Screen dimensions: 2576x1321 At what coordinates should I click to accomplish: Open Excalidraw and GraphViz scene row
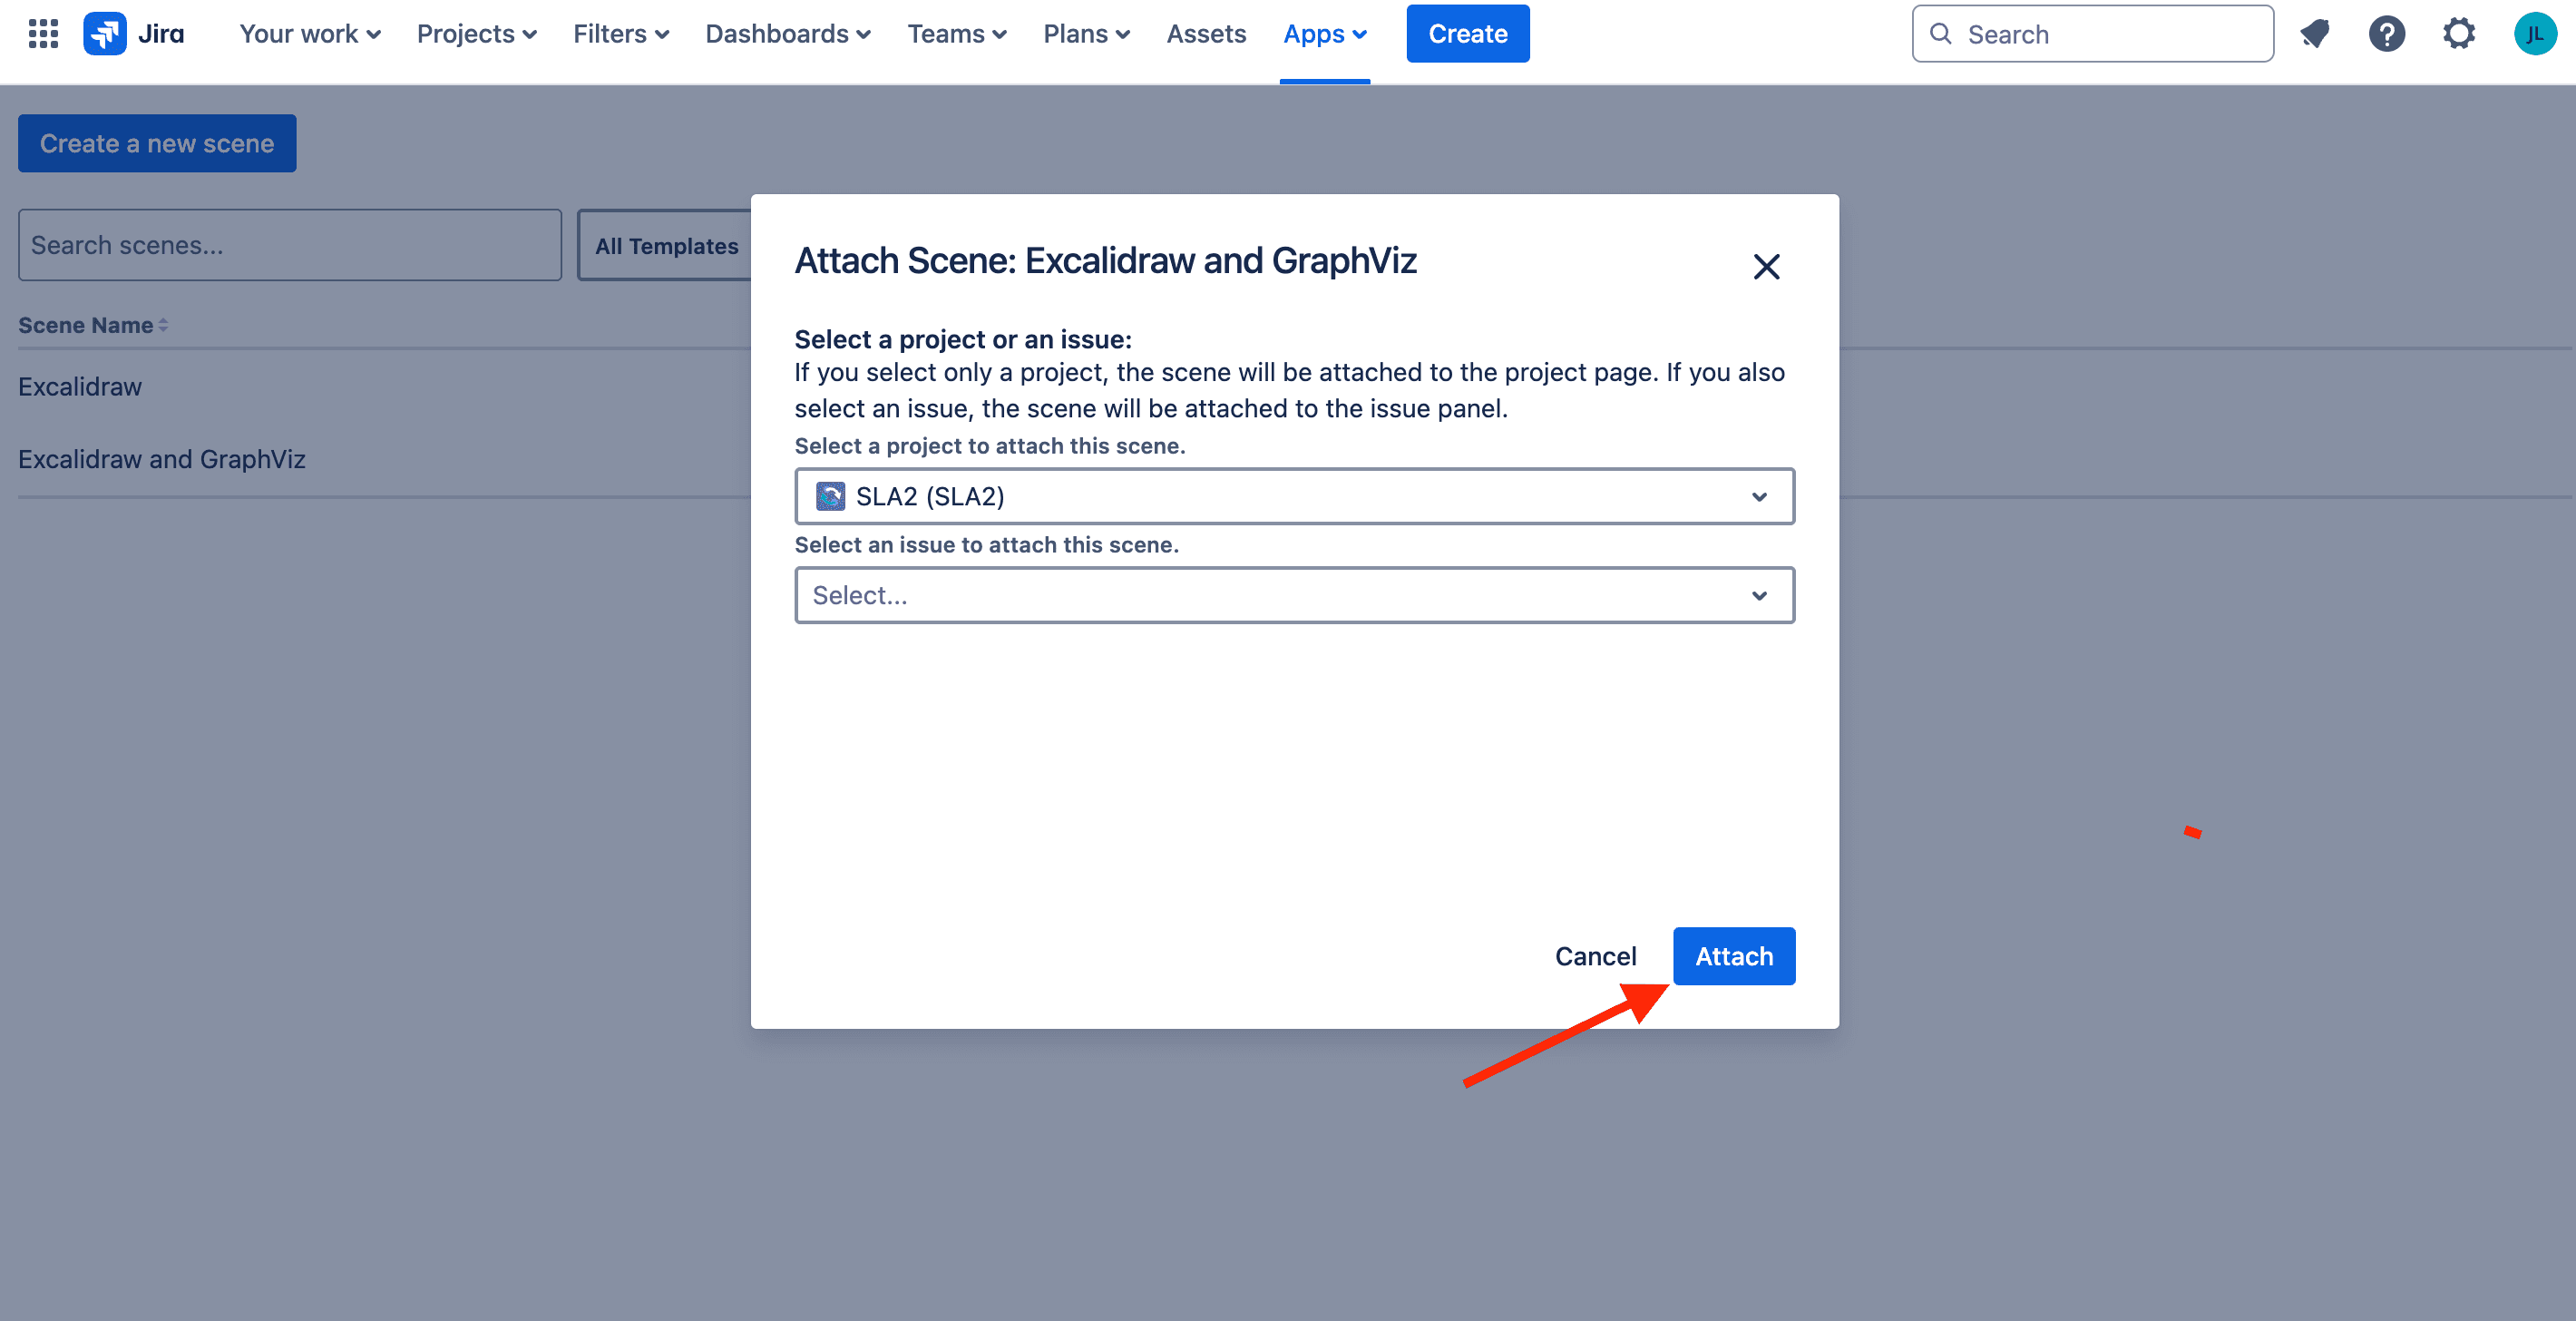point(162,459)
